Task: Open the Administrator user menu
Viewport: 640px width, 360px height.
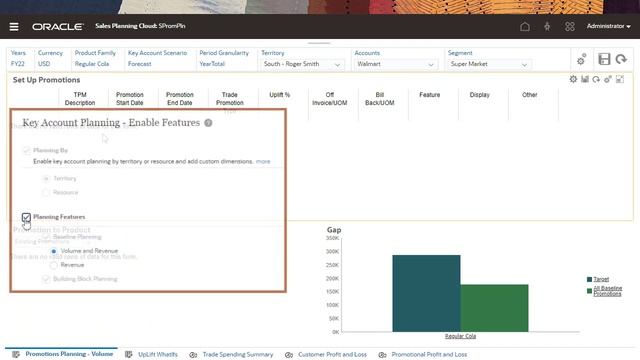Action: (609, 26)
